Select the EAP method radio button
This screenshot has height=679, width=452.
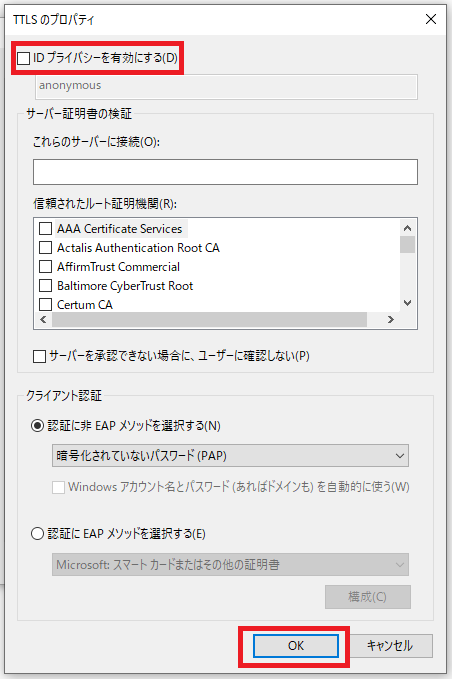[x=38, y=534]
